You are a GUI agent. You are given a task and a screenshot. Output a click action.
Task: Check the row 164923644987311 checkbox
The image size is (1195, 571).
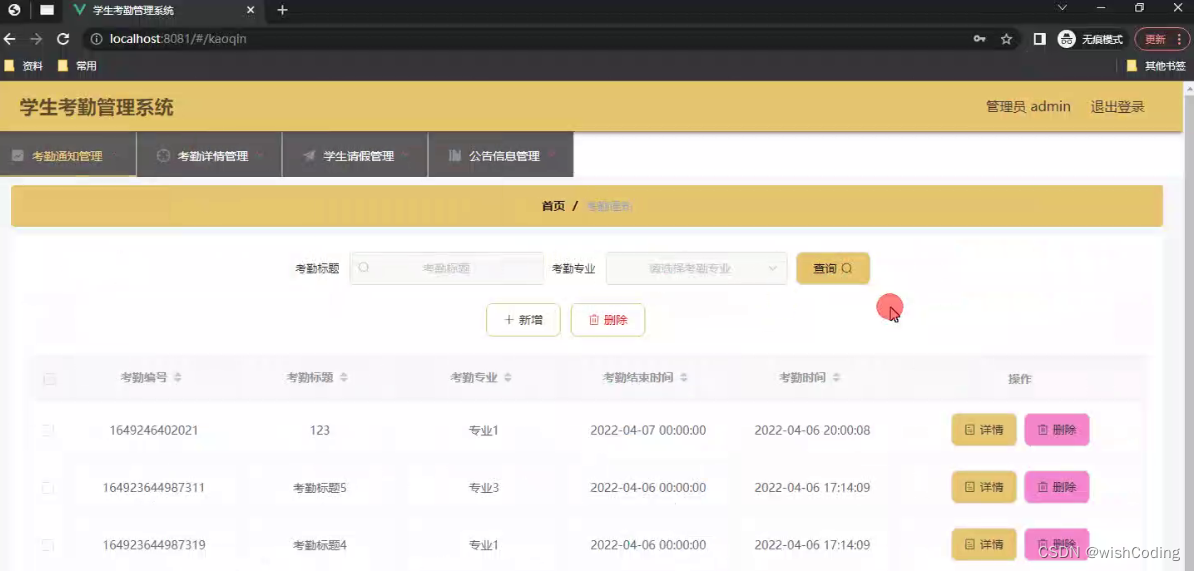coord(47,487)
